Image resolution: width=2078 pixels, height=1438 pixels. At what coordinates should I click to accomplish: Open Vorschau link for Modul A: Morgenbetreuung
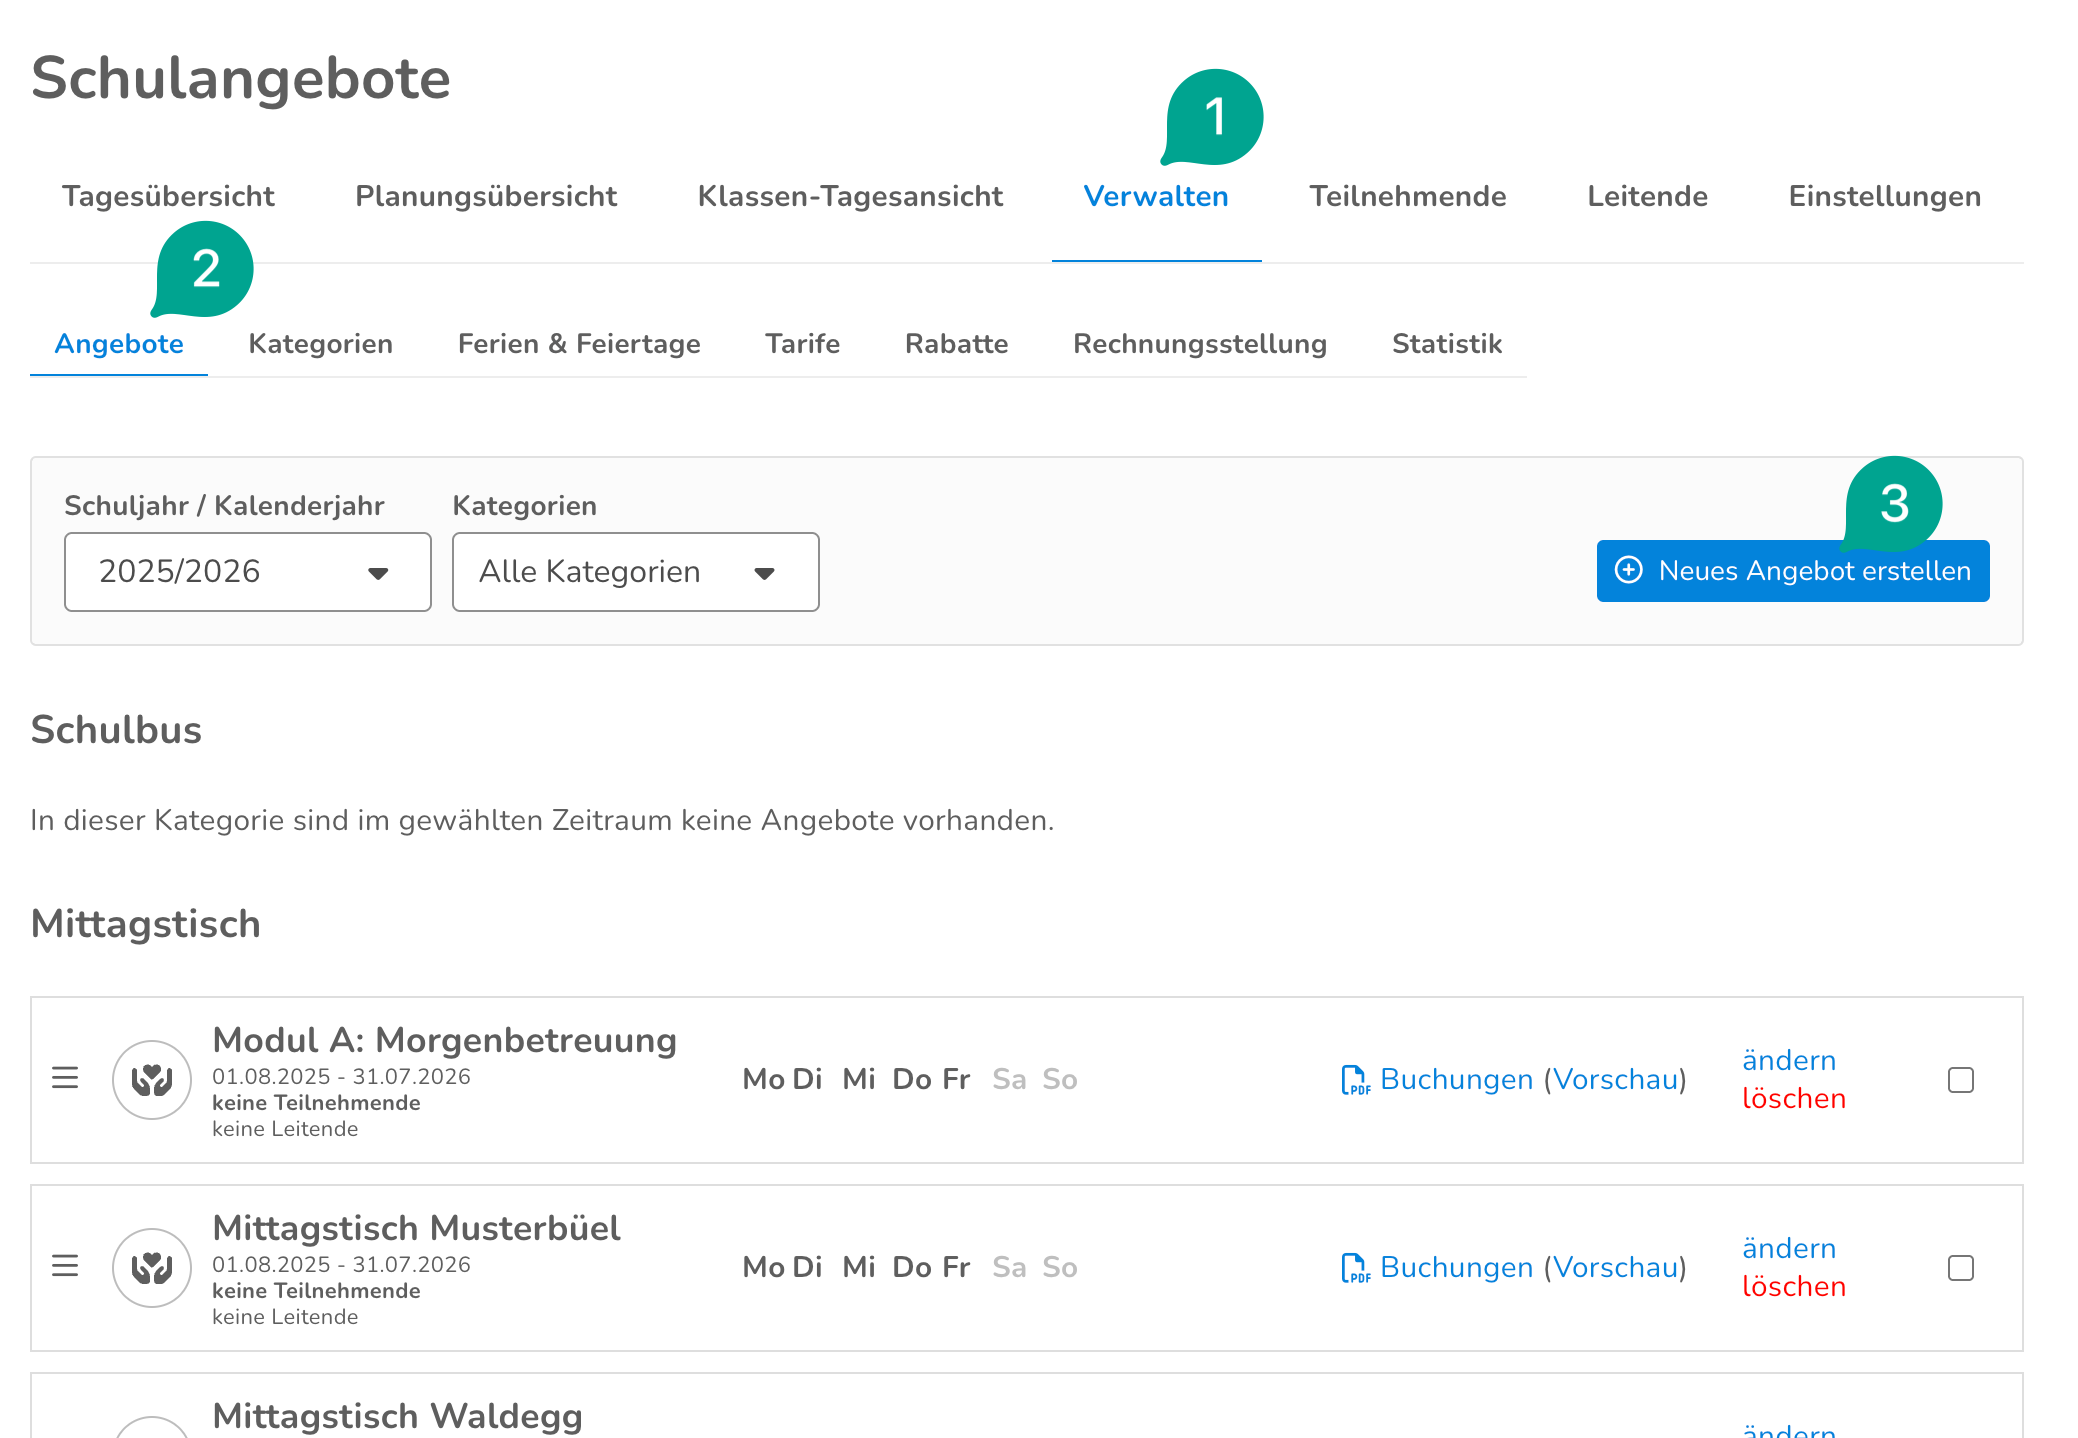(x=1615, y=1080)
